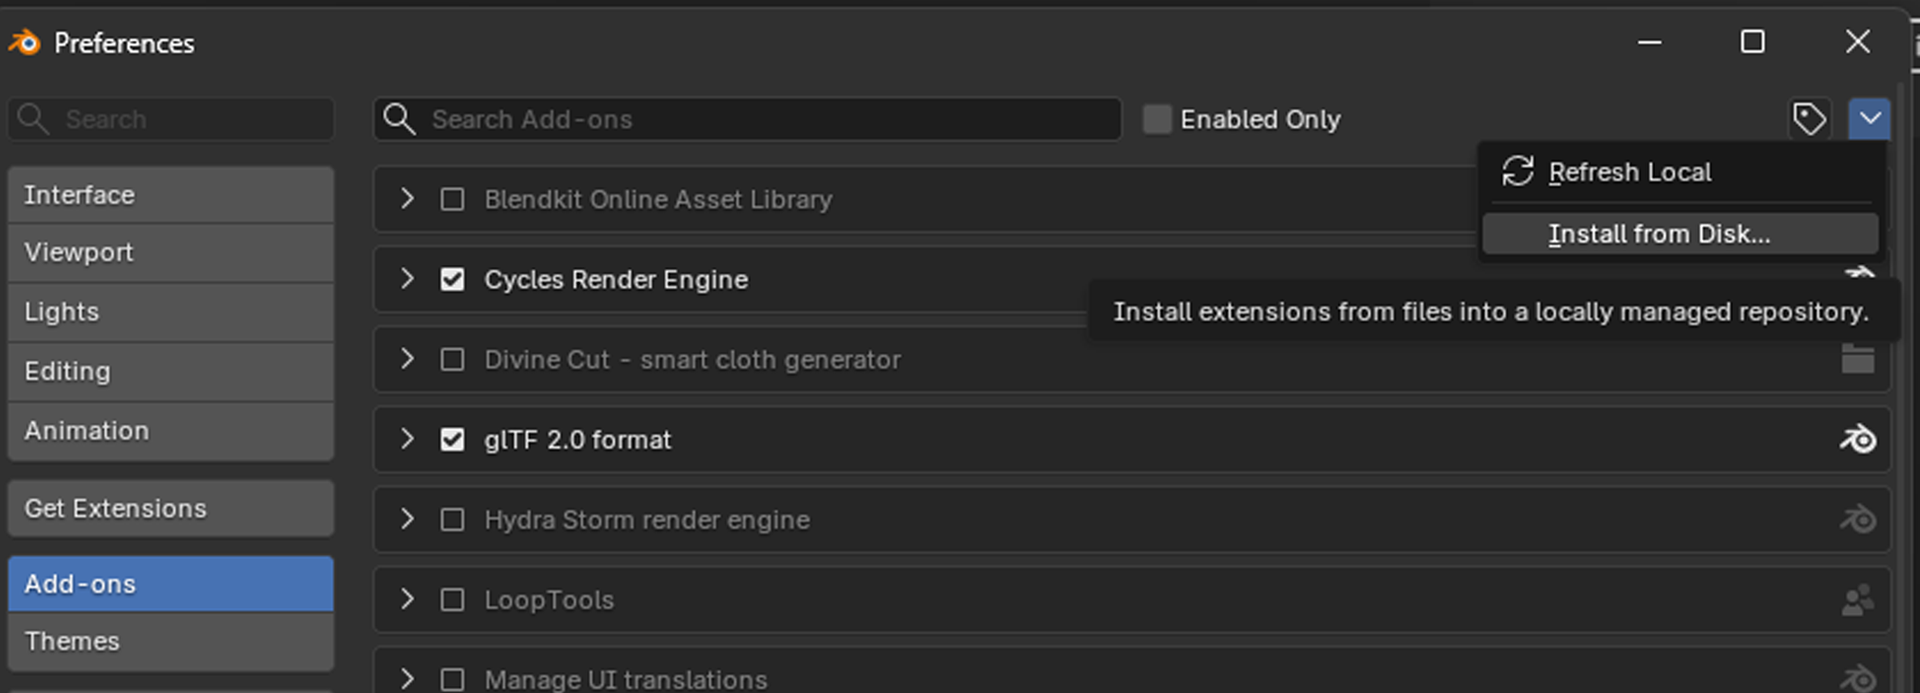Open the Viewport preferences section
The width and height of the screenshot is (1920, 693).
171,252
